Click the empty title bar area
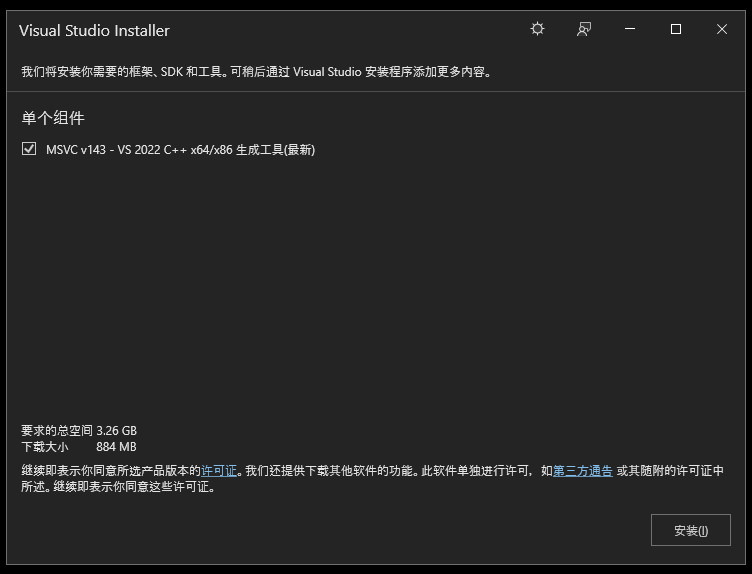Image resolution: width=752 pixels, height=574 pixels. click(x=350, y=30)
